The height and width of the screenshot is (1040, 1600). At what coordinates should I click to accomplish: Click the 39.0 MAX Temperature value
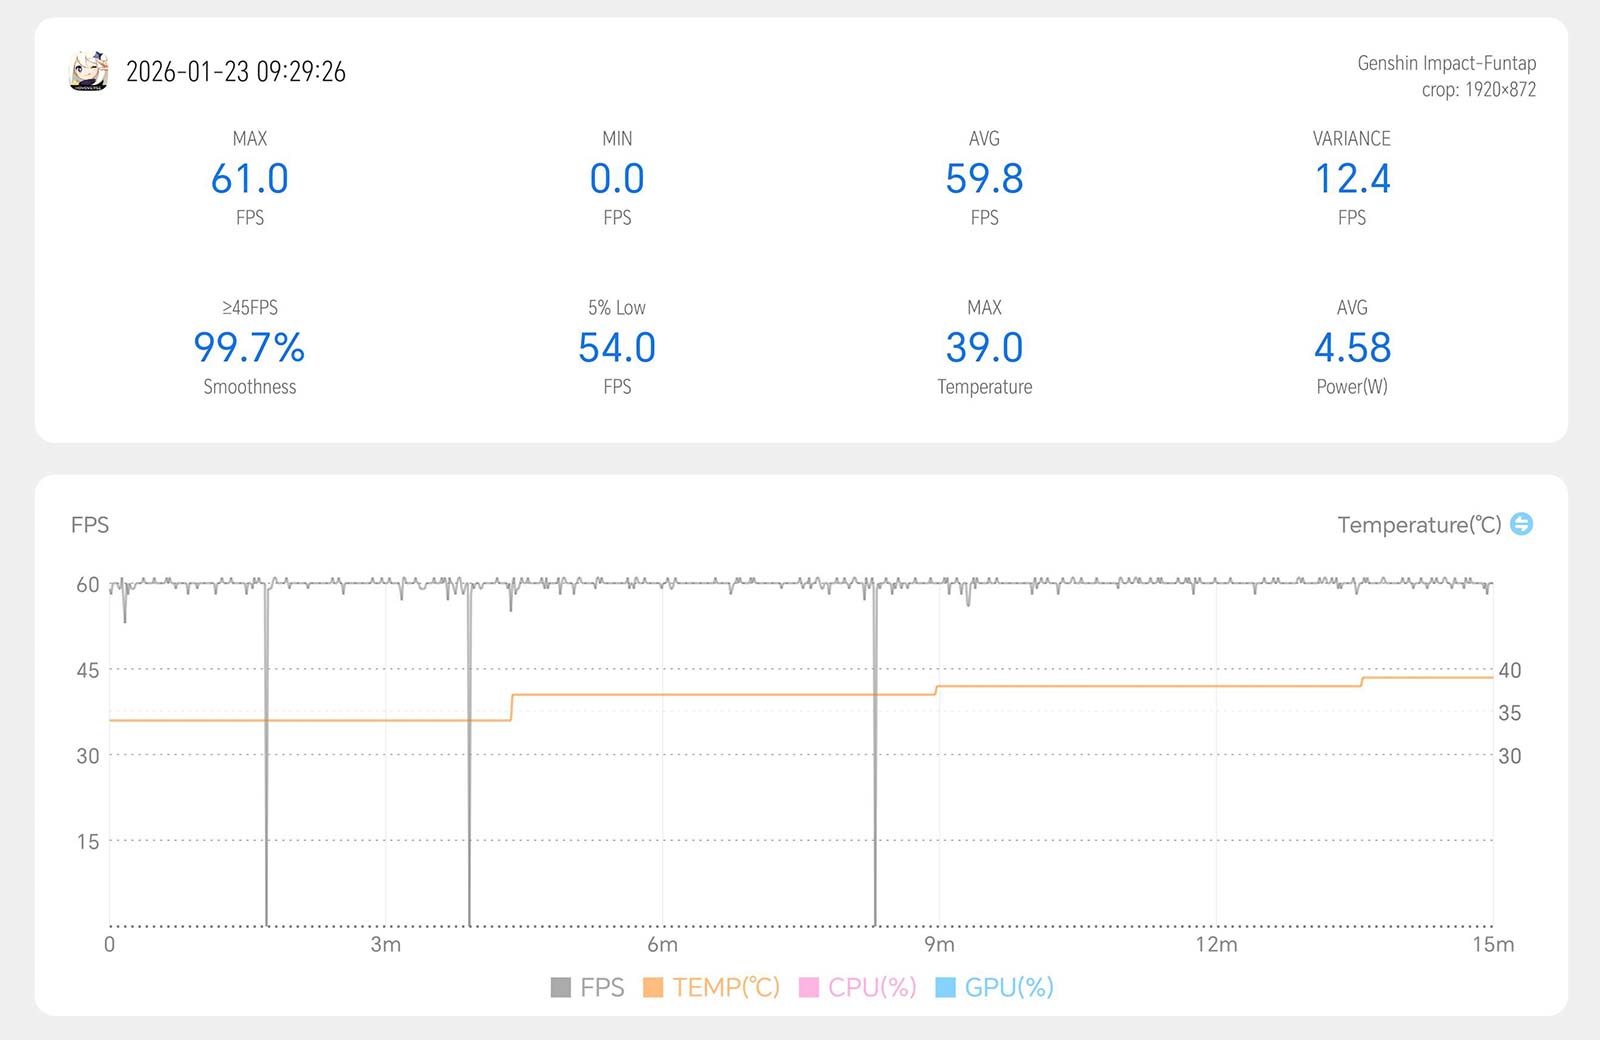point(984,348)
